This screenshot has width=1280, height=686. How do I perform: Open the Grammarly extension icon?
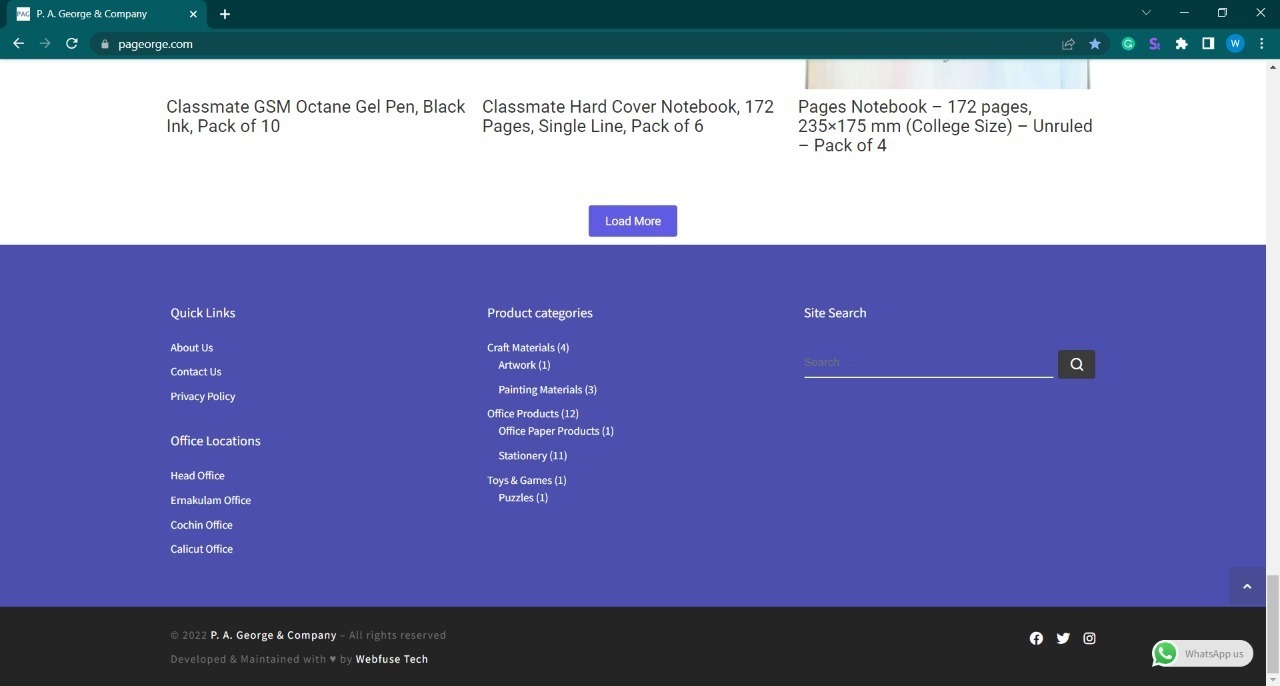pos(1128,44)
